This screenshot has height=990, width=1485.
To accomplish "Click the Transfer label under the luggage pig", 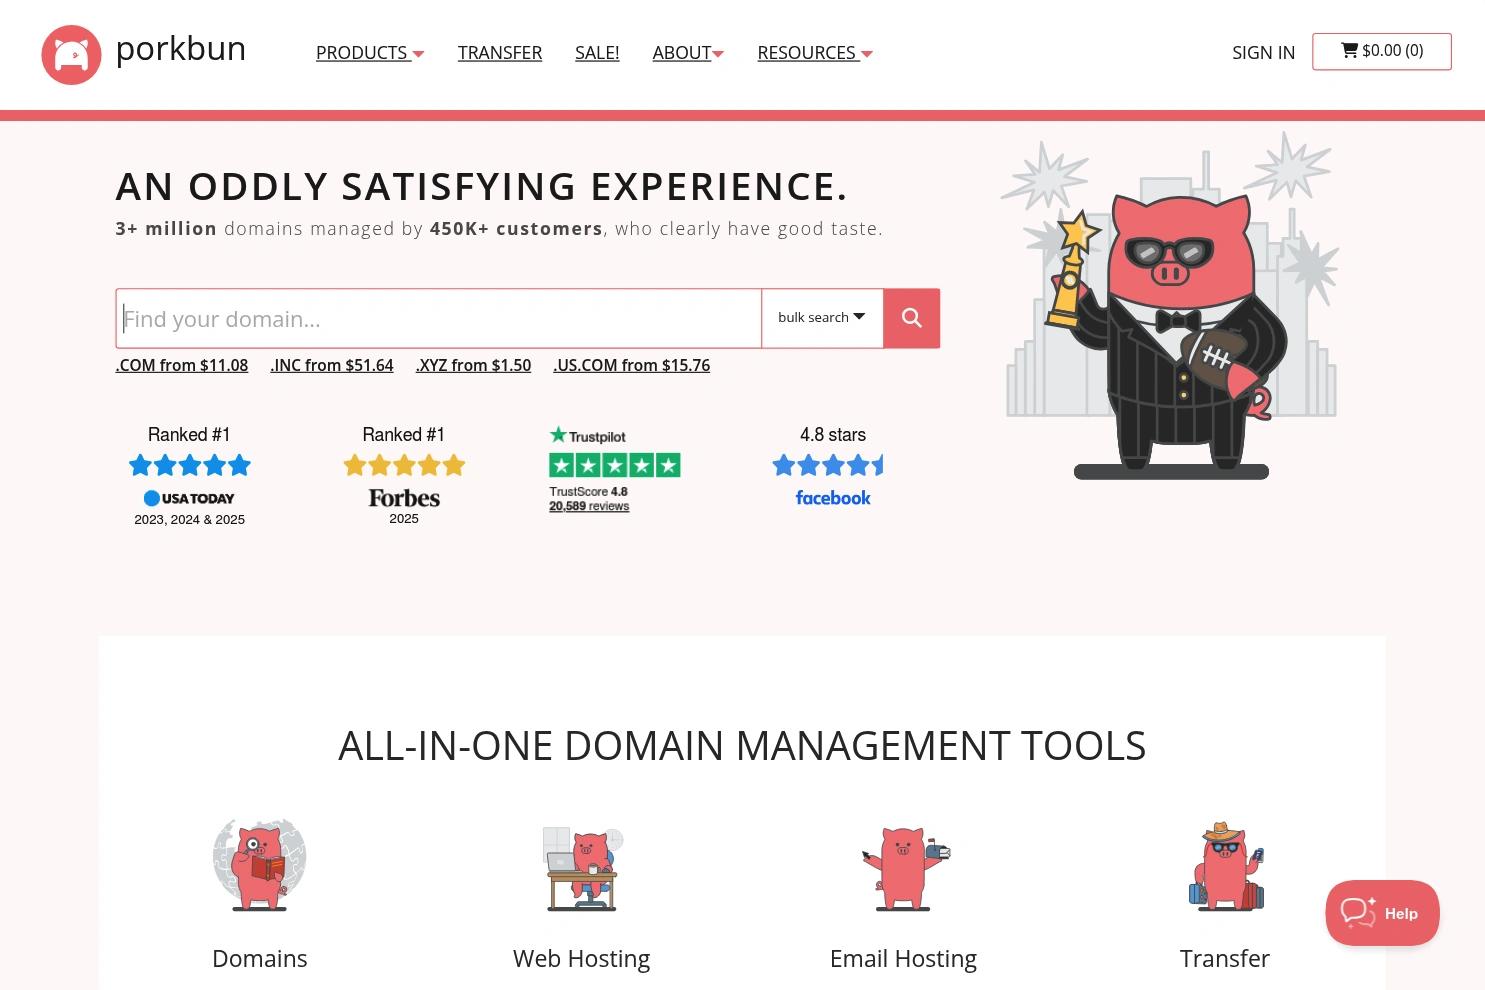I will pos(1225,958).
